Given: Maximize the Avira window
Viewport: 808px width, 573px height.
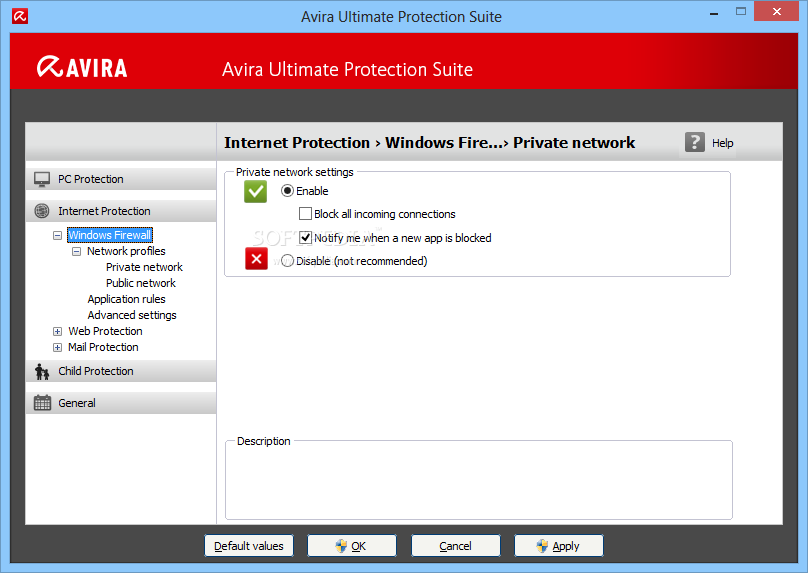Looking at the screenshot, I should pyautogui.click(x=740, y=11).
